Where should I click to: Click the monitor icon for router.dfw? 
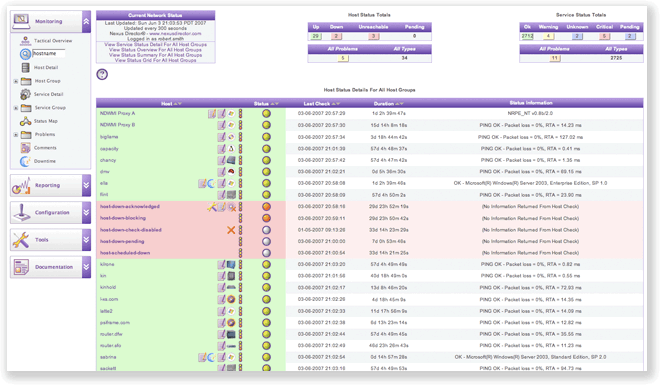point(231,335)
